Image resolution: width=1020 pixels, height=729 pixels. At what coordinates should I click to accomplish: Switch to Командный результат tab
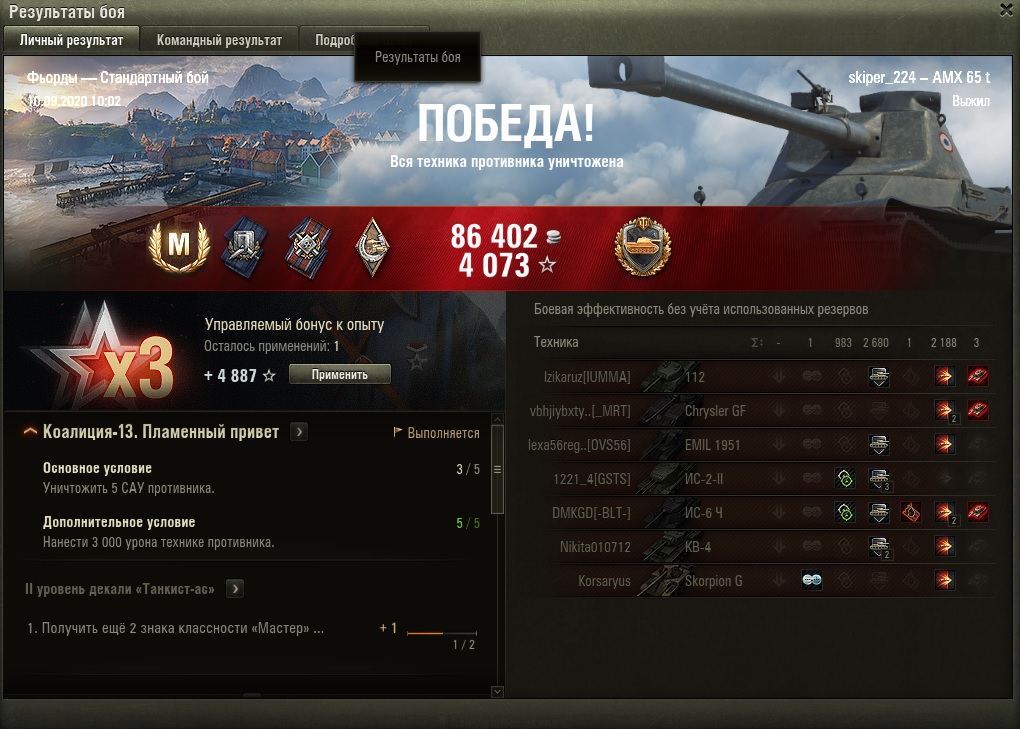219,40
